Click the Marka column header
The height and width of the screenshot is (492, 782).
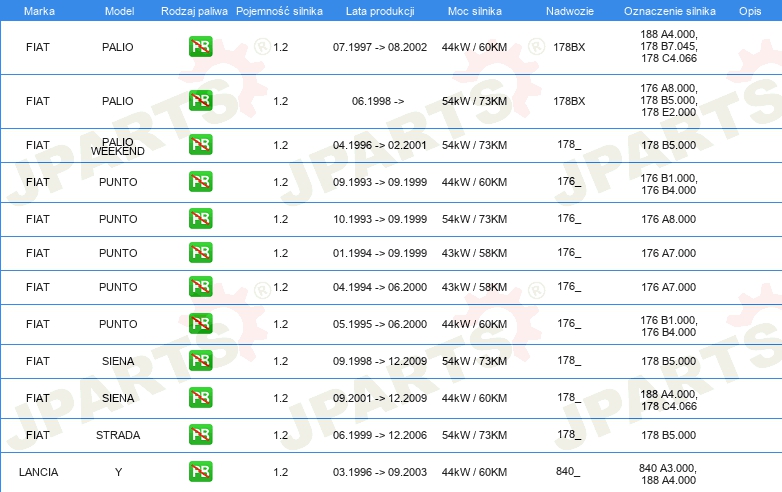[x=39, y=11]
